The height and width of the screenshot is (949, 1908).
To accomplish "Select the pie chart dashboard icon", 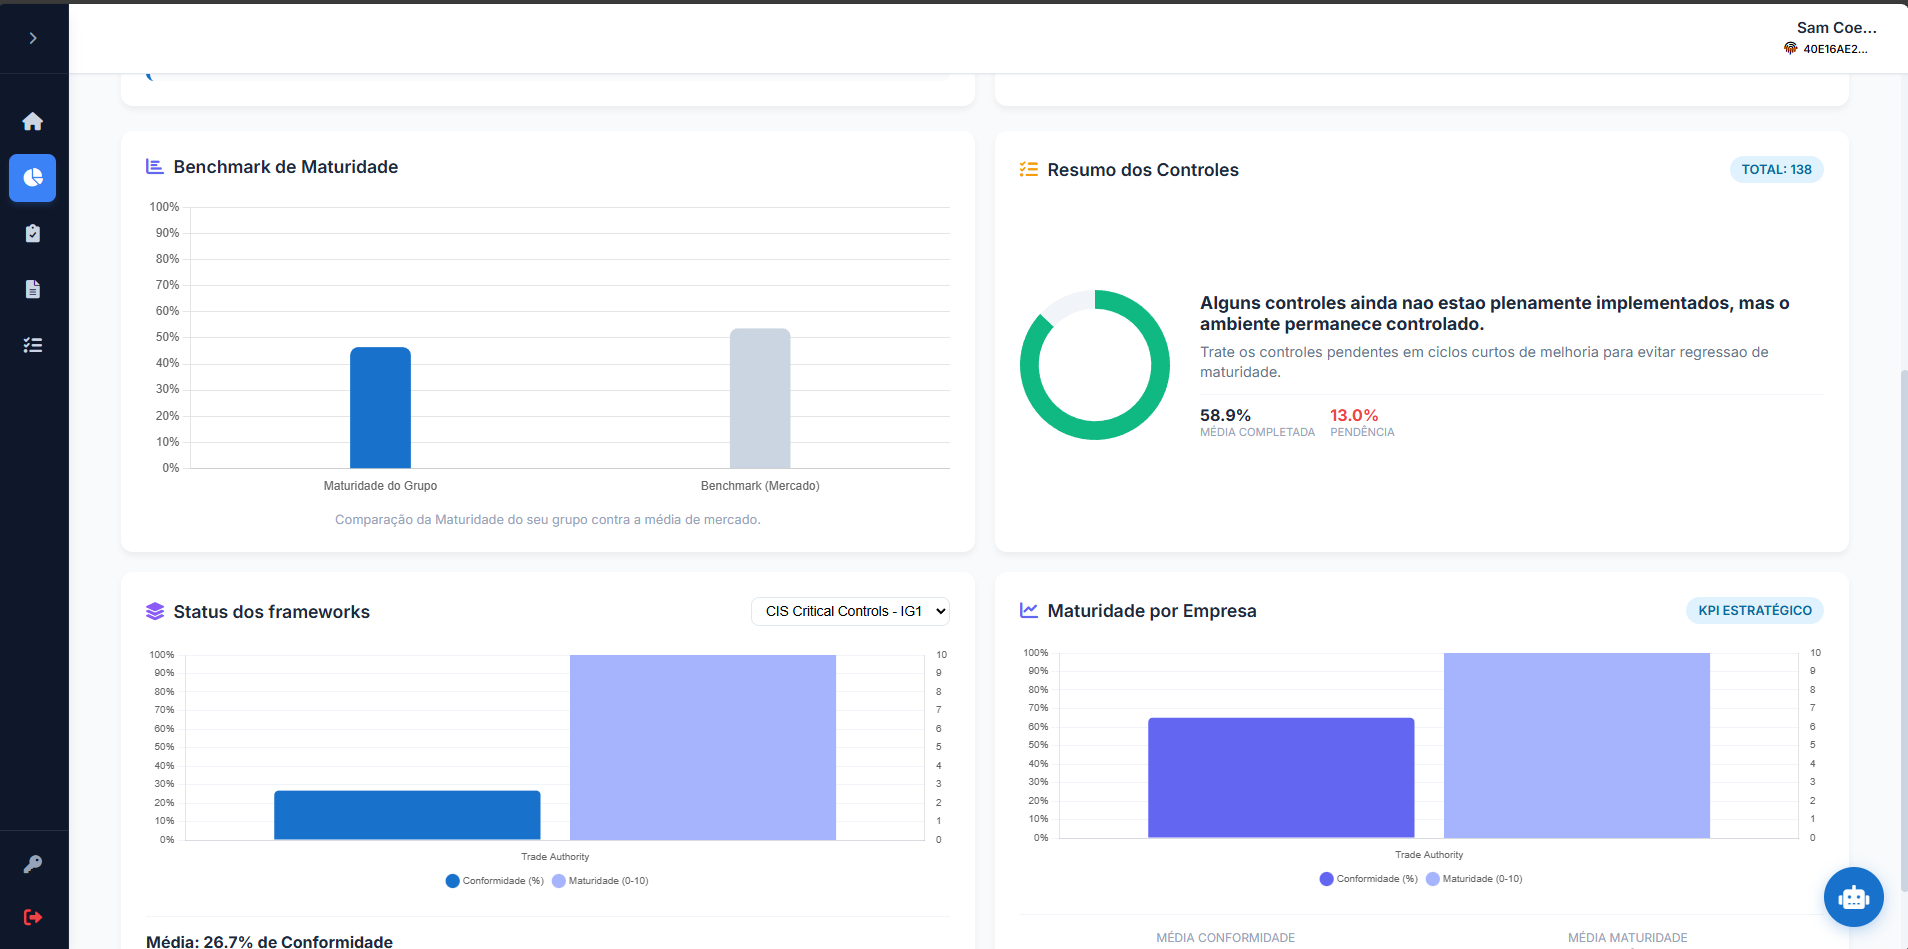I will [x=33, y=178].
